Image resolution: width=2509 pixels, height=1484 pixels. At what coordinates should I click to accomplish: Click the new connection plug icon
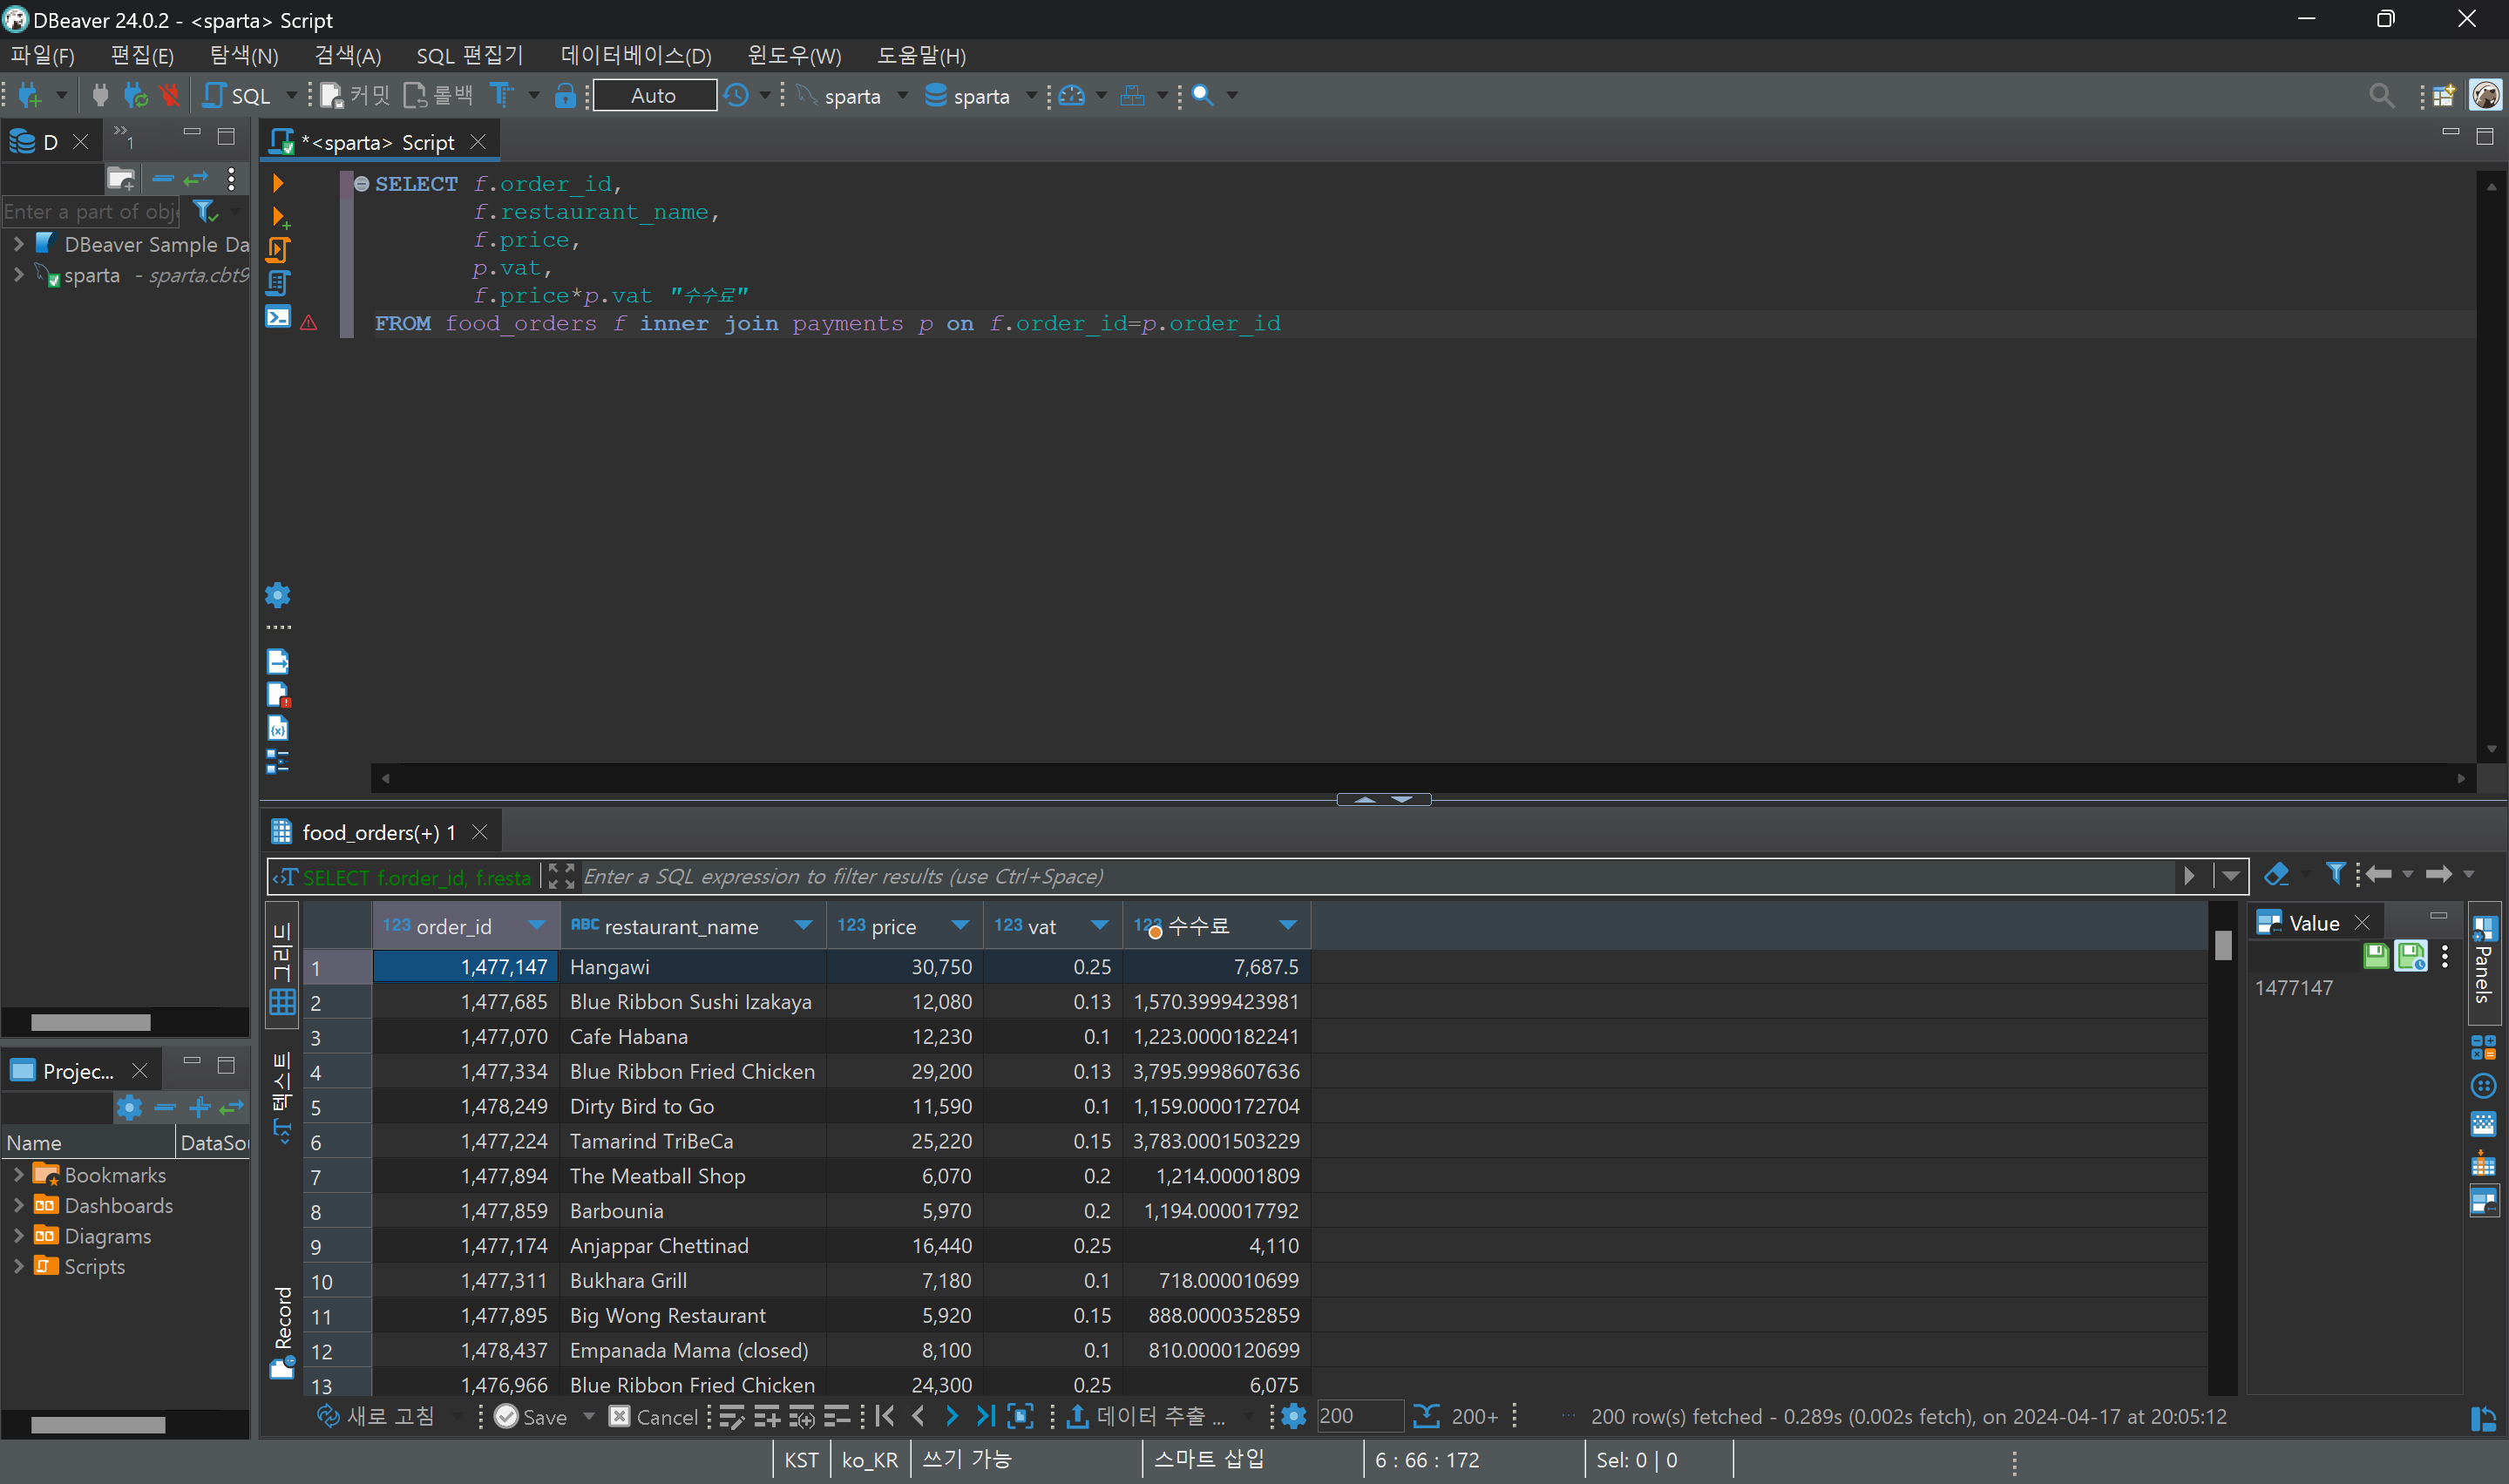pyautogui.click(x=30, y=96)
